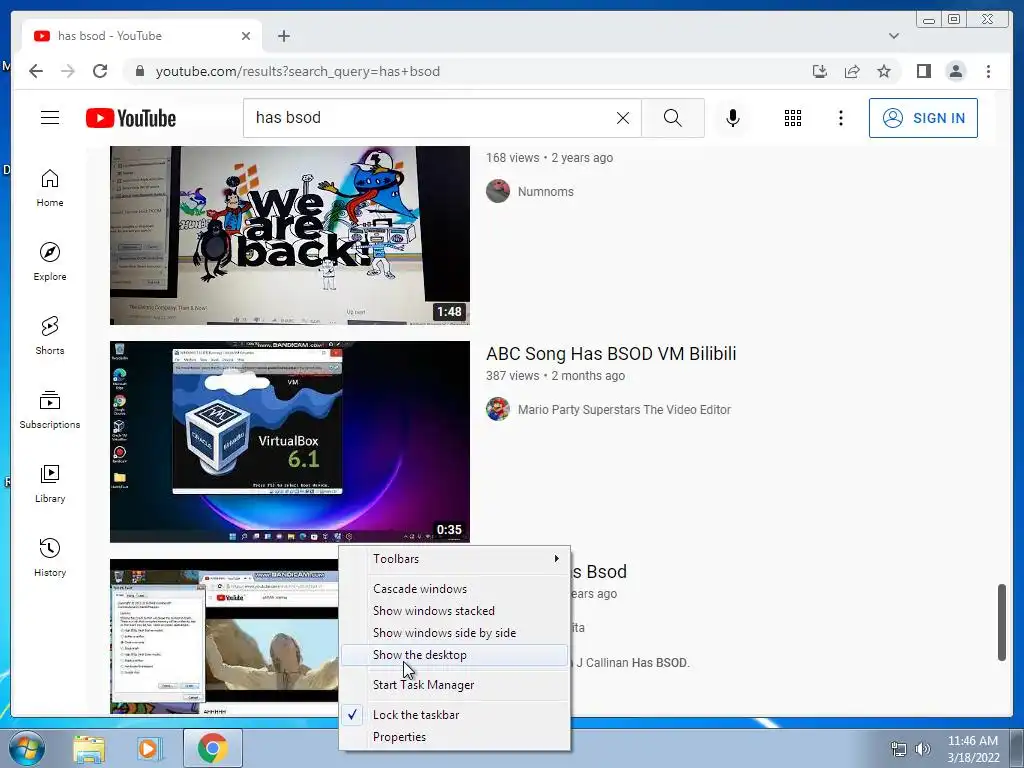
Task: Share this page via the share icon
Action: coord(852,71)
